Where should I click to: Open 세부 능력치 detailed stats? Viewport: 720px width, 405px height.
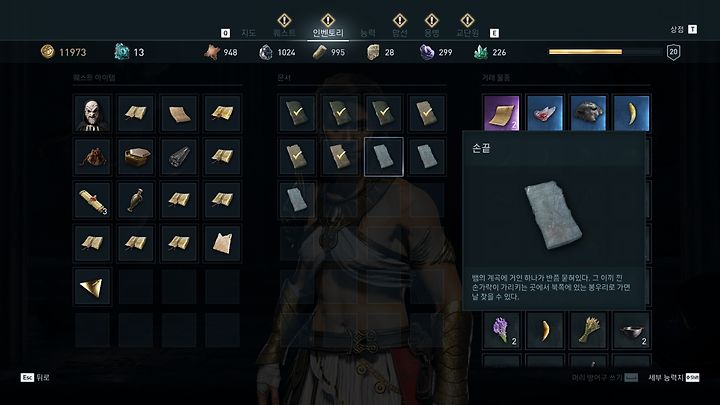tap(674, 377)
